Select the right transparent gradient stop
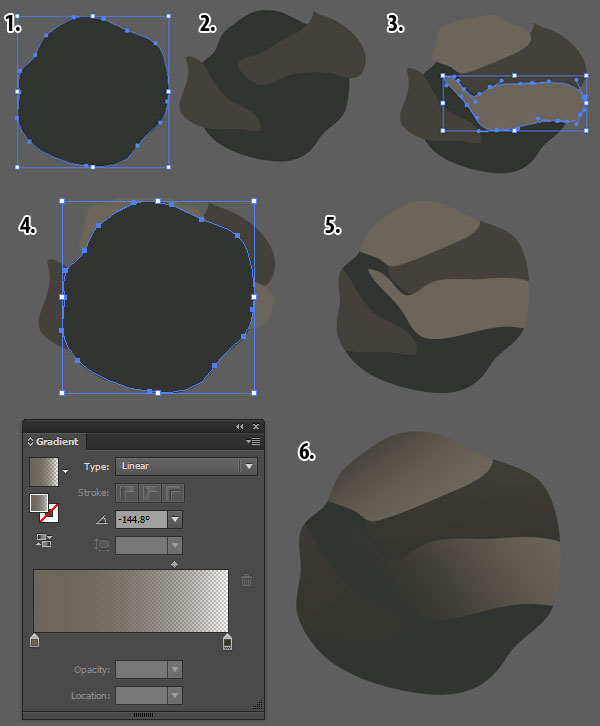This screenshot has height=726, width=600. pos(227,642)
